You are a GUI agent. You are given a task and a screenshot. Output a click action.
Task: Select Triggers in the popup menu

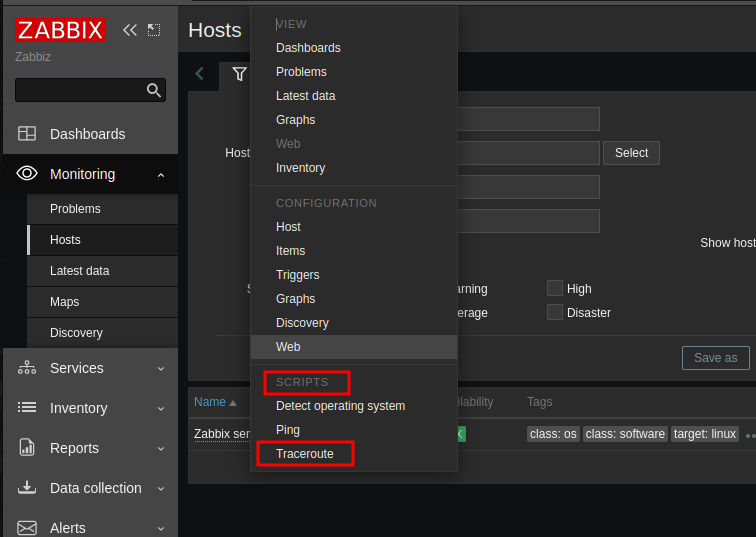point(354,275)
